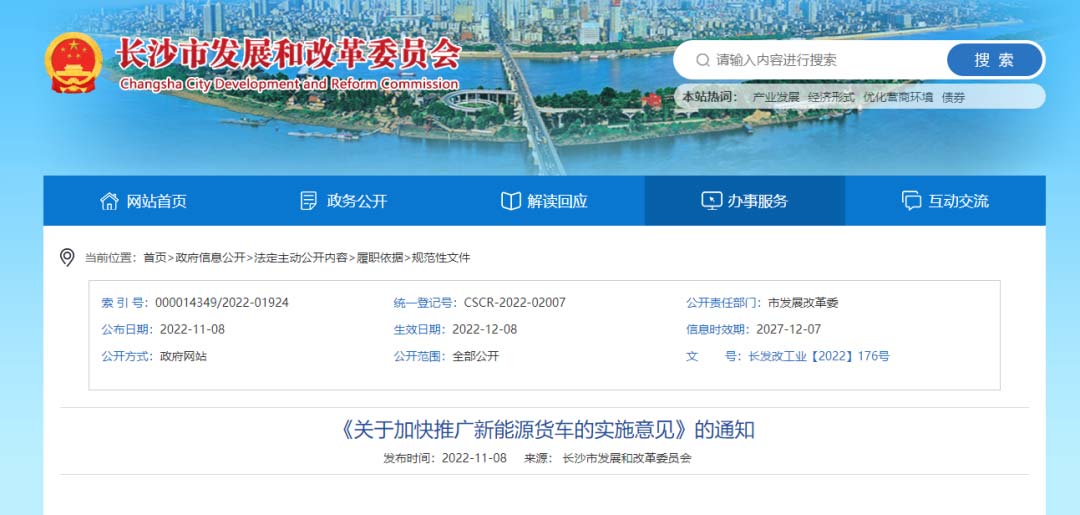The width and height of the screenshot is (1080, 515).
Task: Click the house icon for 网站首页
Action: (109, 201)
